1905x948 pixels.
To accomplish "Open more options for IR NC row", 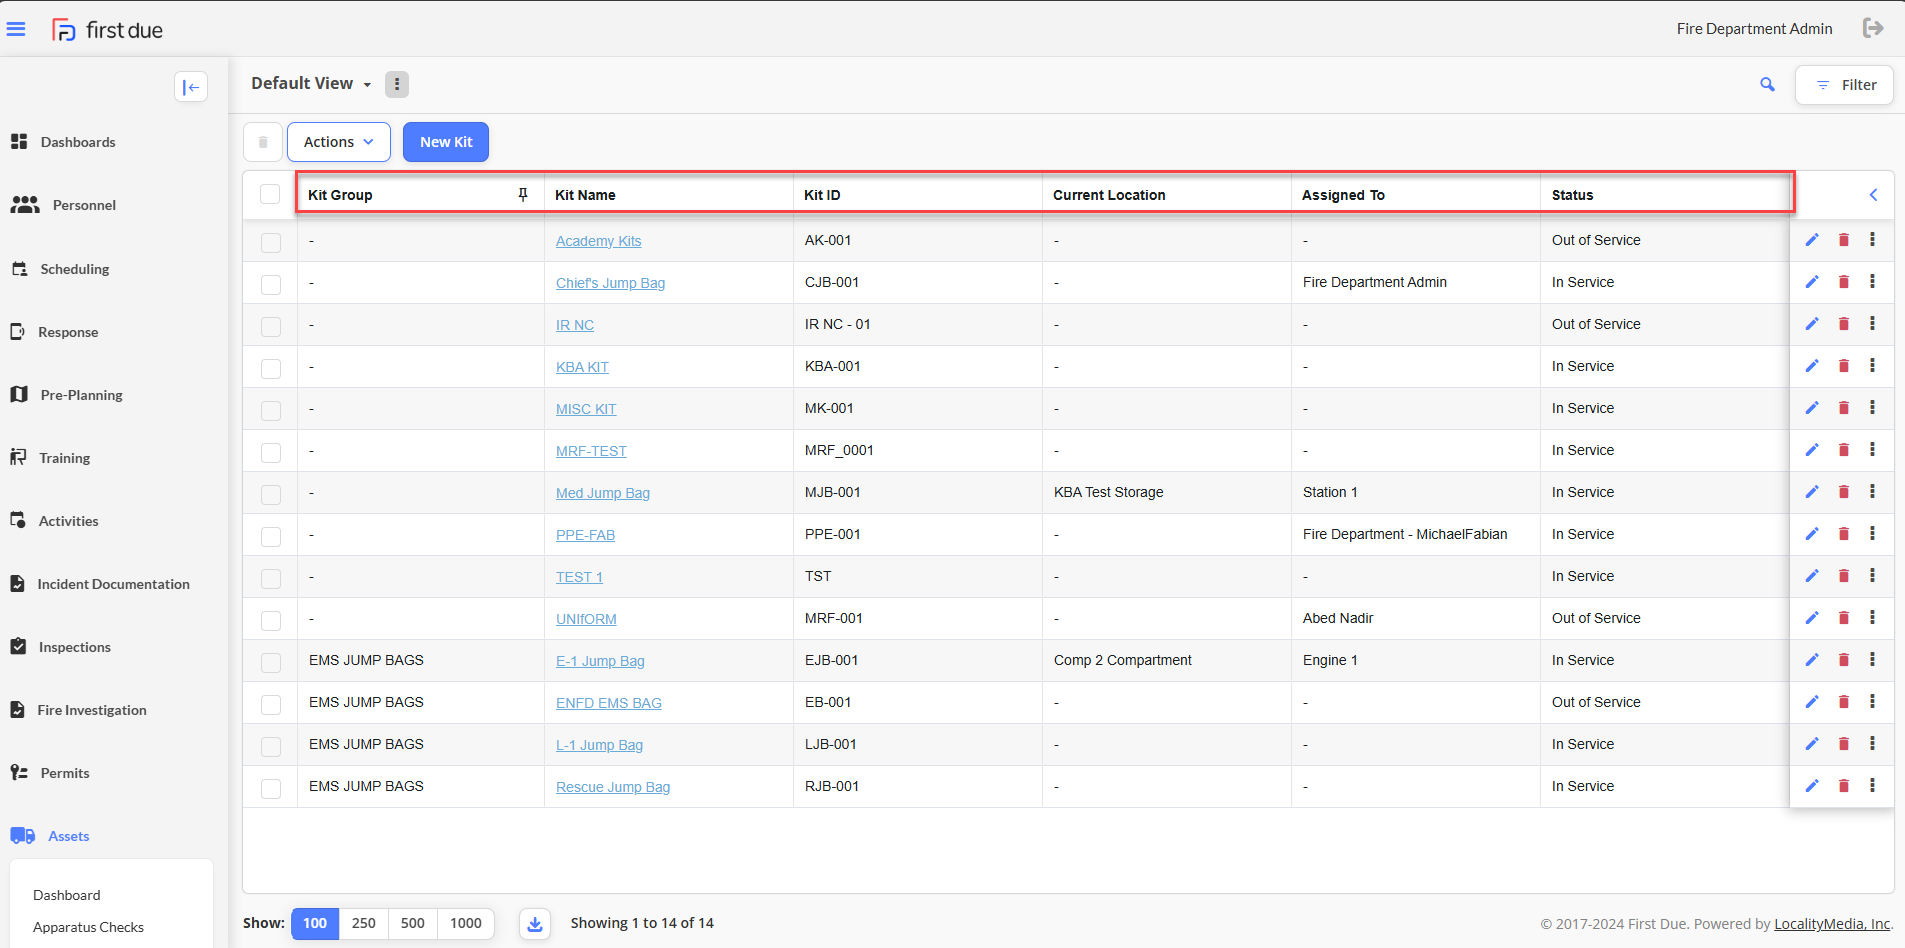I will [x=1873, y=324].
